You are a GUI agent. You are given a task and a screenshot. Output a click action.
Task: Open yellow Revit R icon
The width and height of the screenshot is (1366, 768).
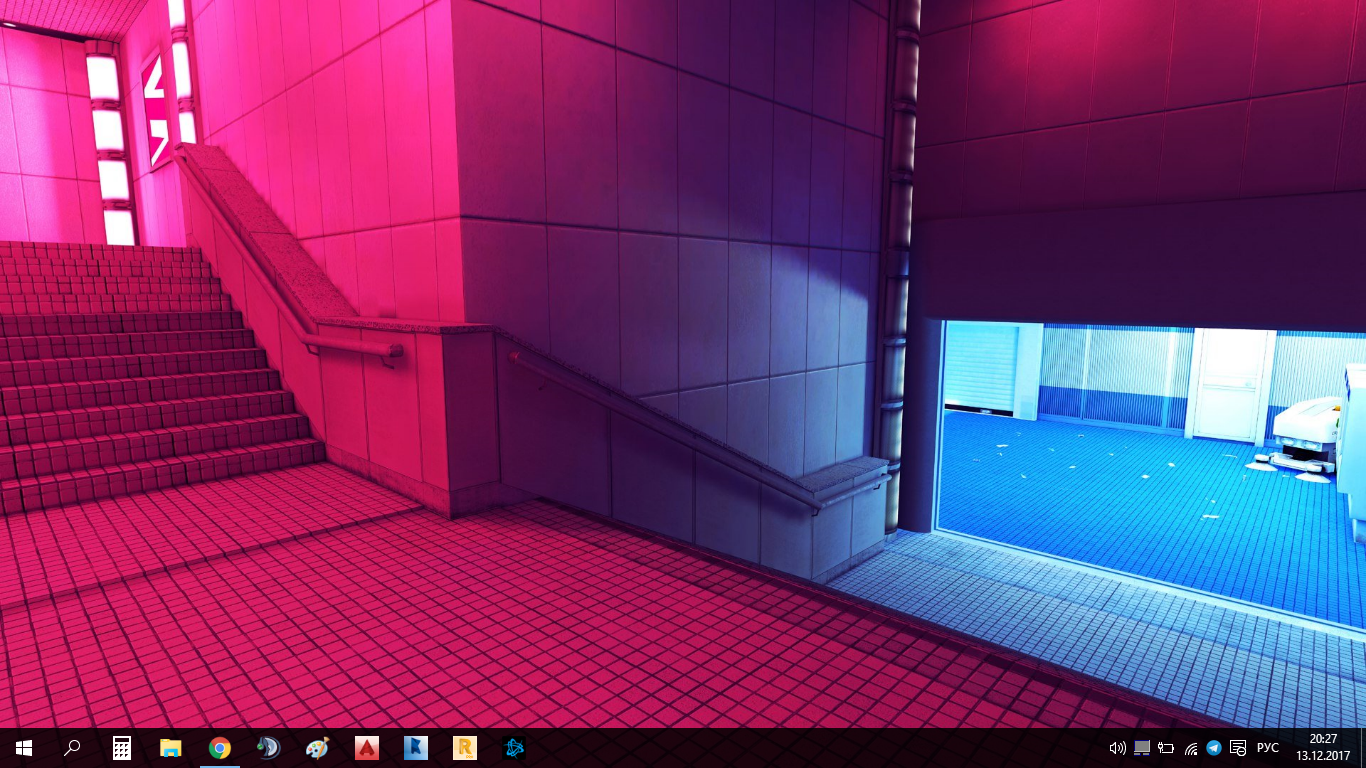[x=465, y=748]
